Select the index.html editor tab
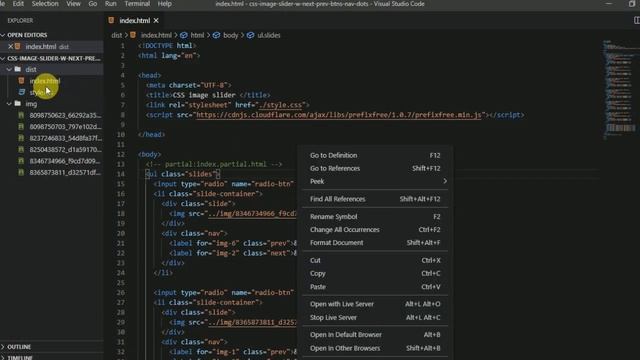Image resolution: width=640 pixels, height=360 pixels. coord(134,20)
